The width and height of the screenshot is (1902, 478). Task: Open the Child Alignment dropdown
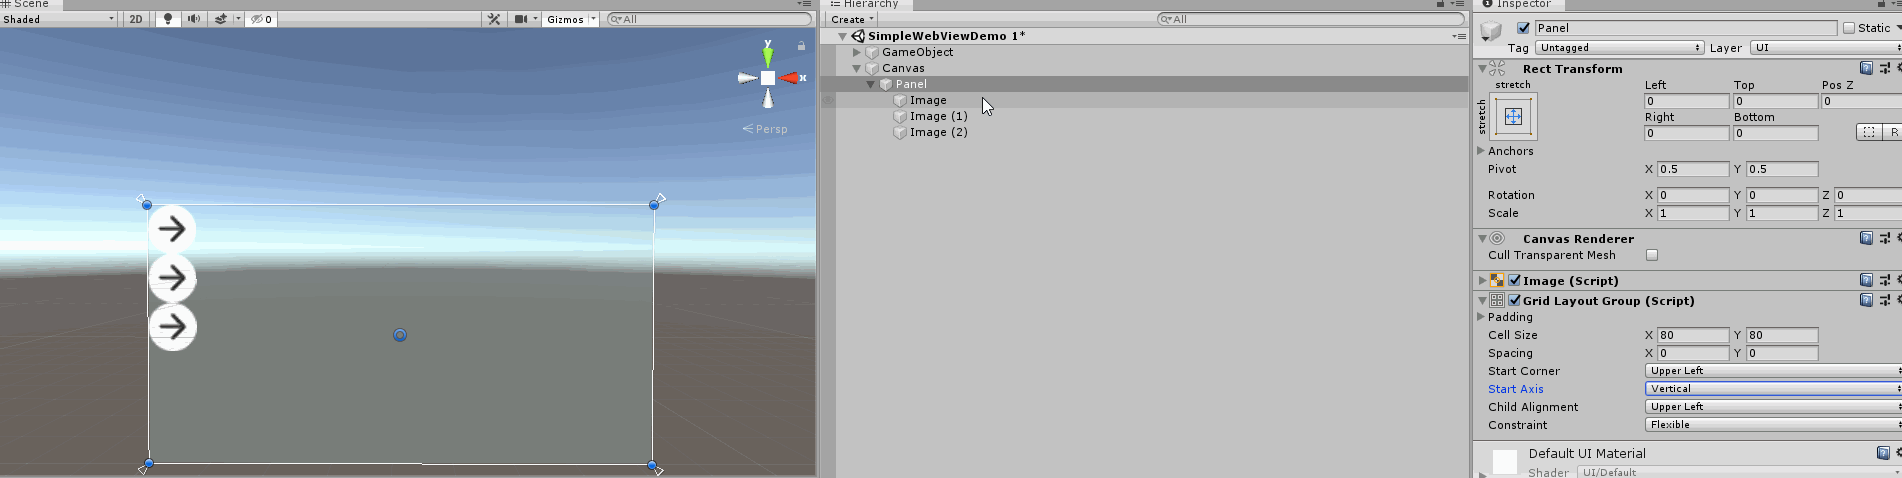point(1773,407)
